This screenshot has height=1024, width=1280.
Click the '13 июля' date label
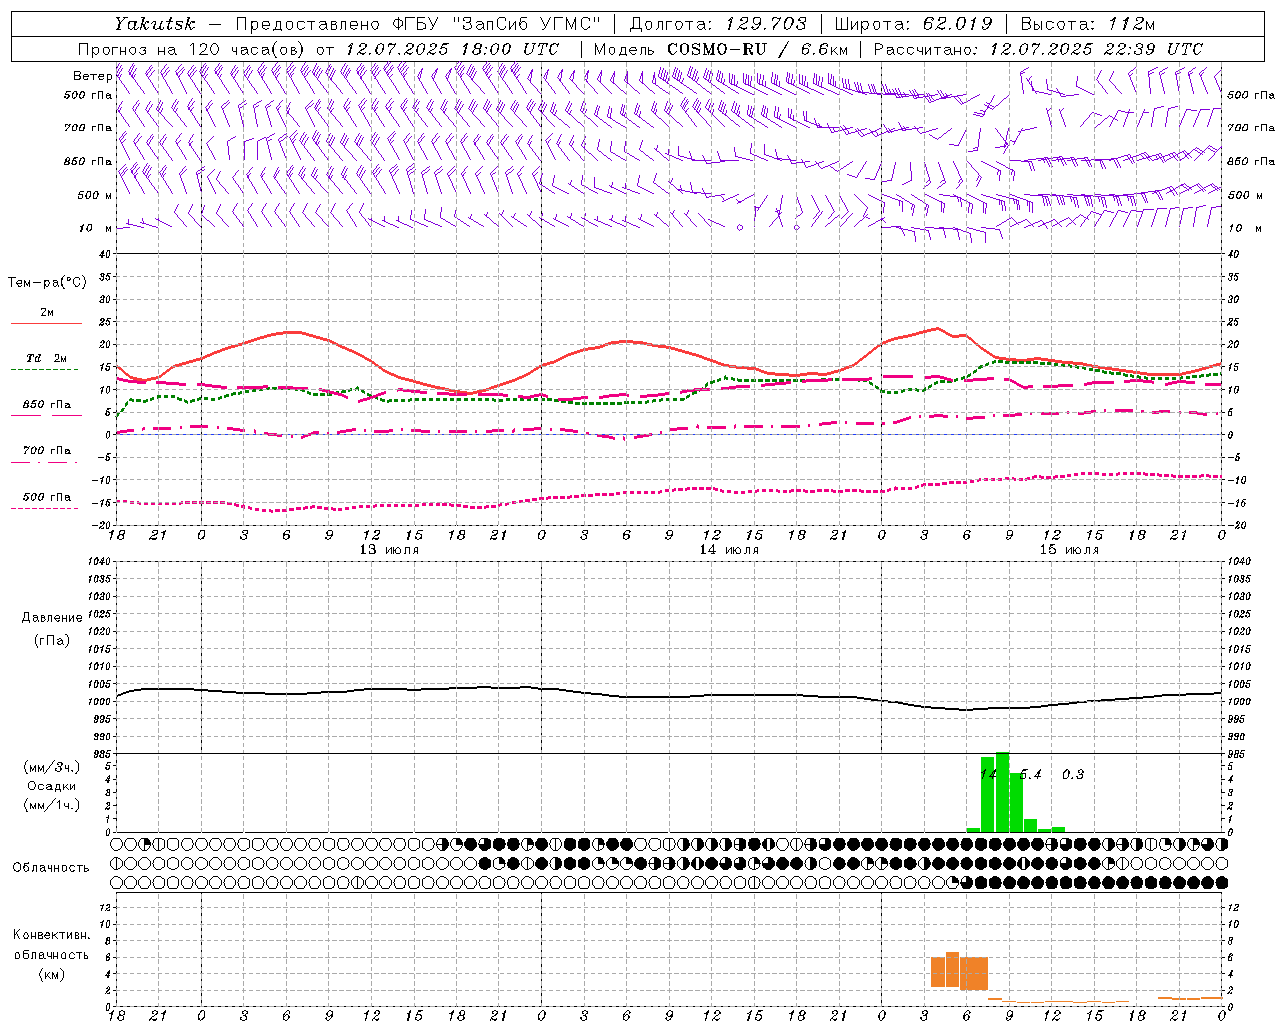[x=389, y=549]
